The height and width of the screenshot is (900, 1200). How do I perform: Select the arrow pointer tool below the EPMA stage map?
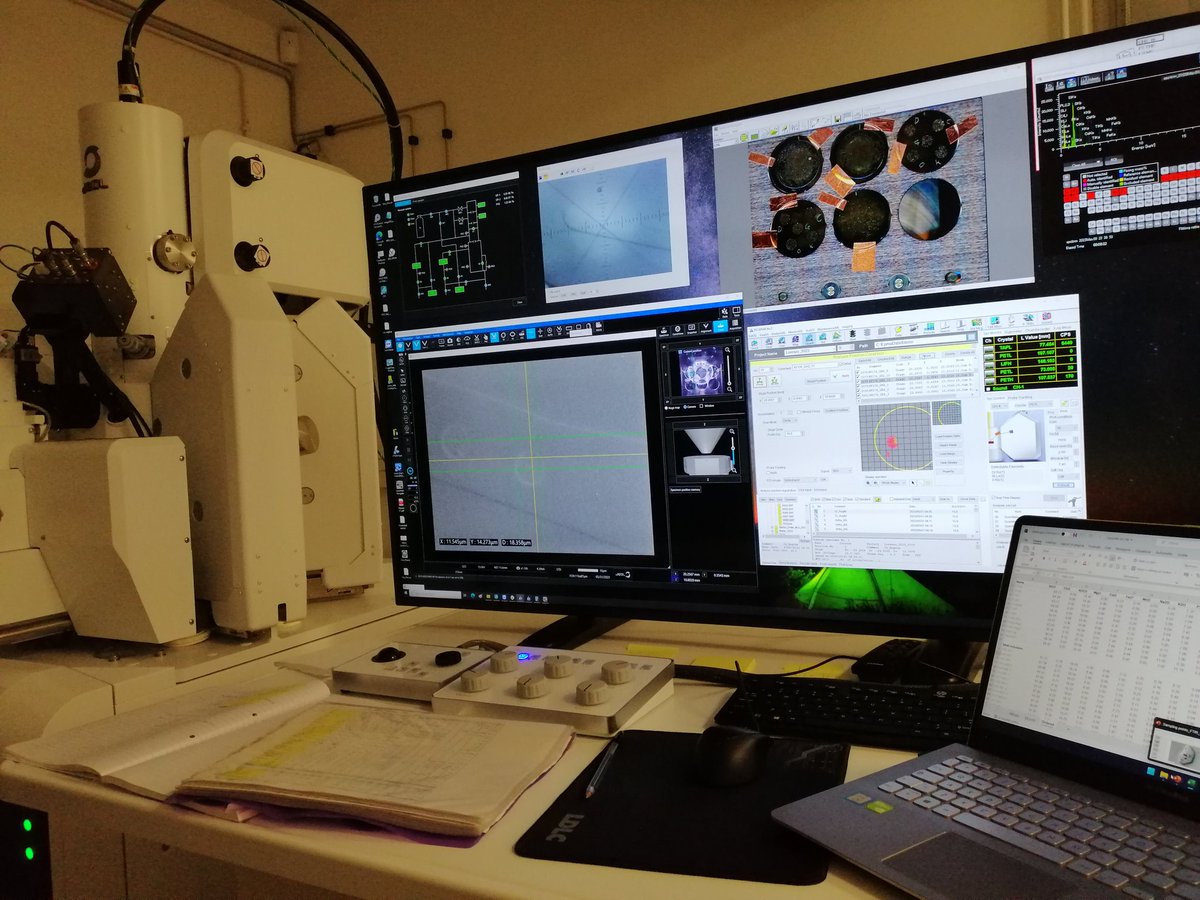[x=913, y=483]
